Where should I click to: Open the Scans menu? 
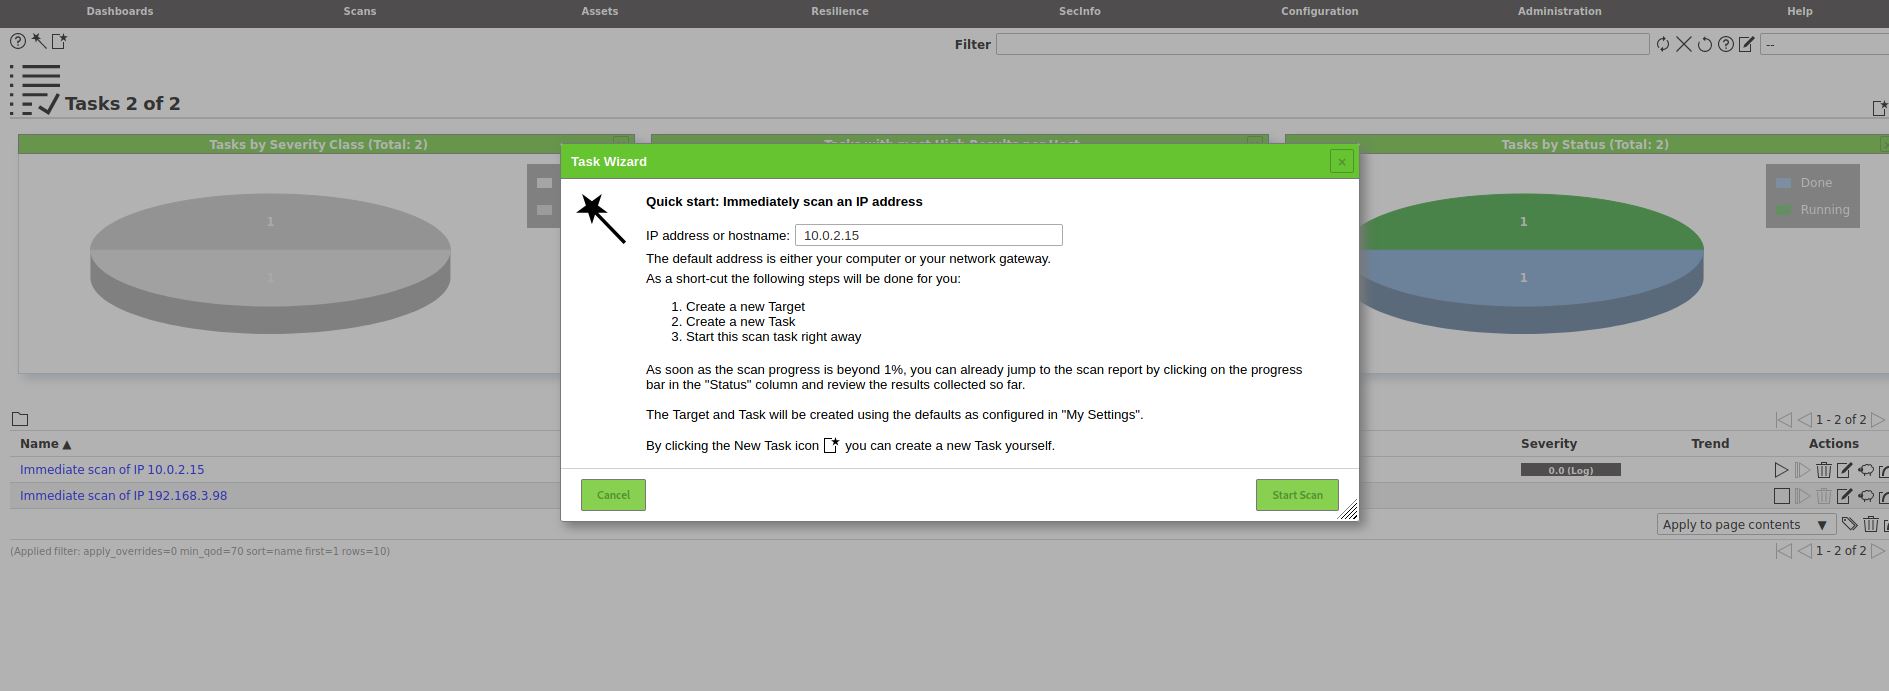click(360, 11)
